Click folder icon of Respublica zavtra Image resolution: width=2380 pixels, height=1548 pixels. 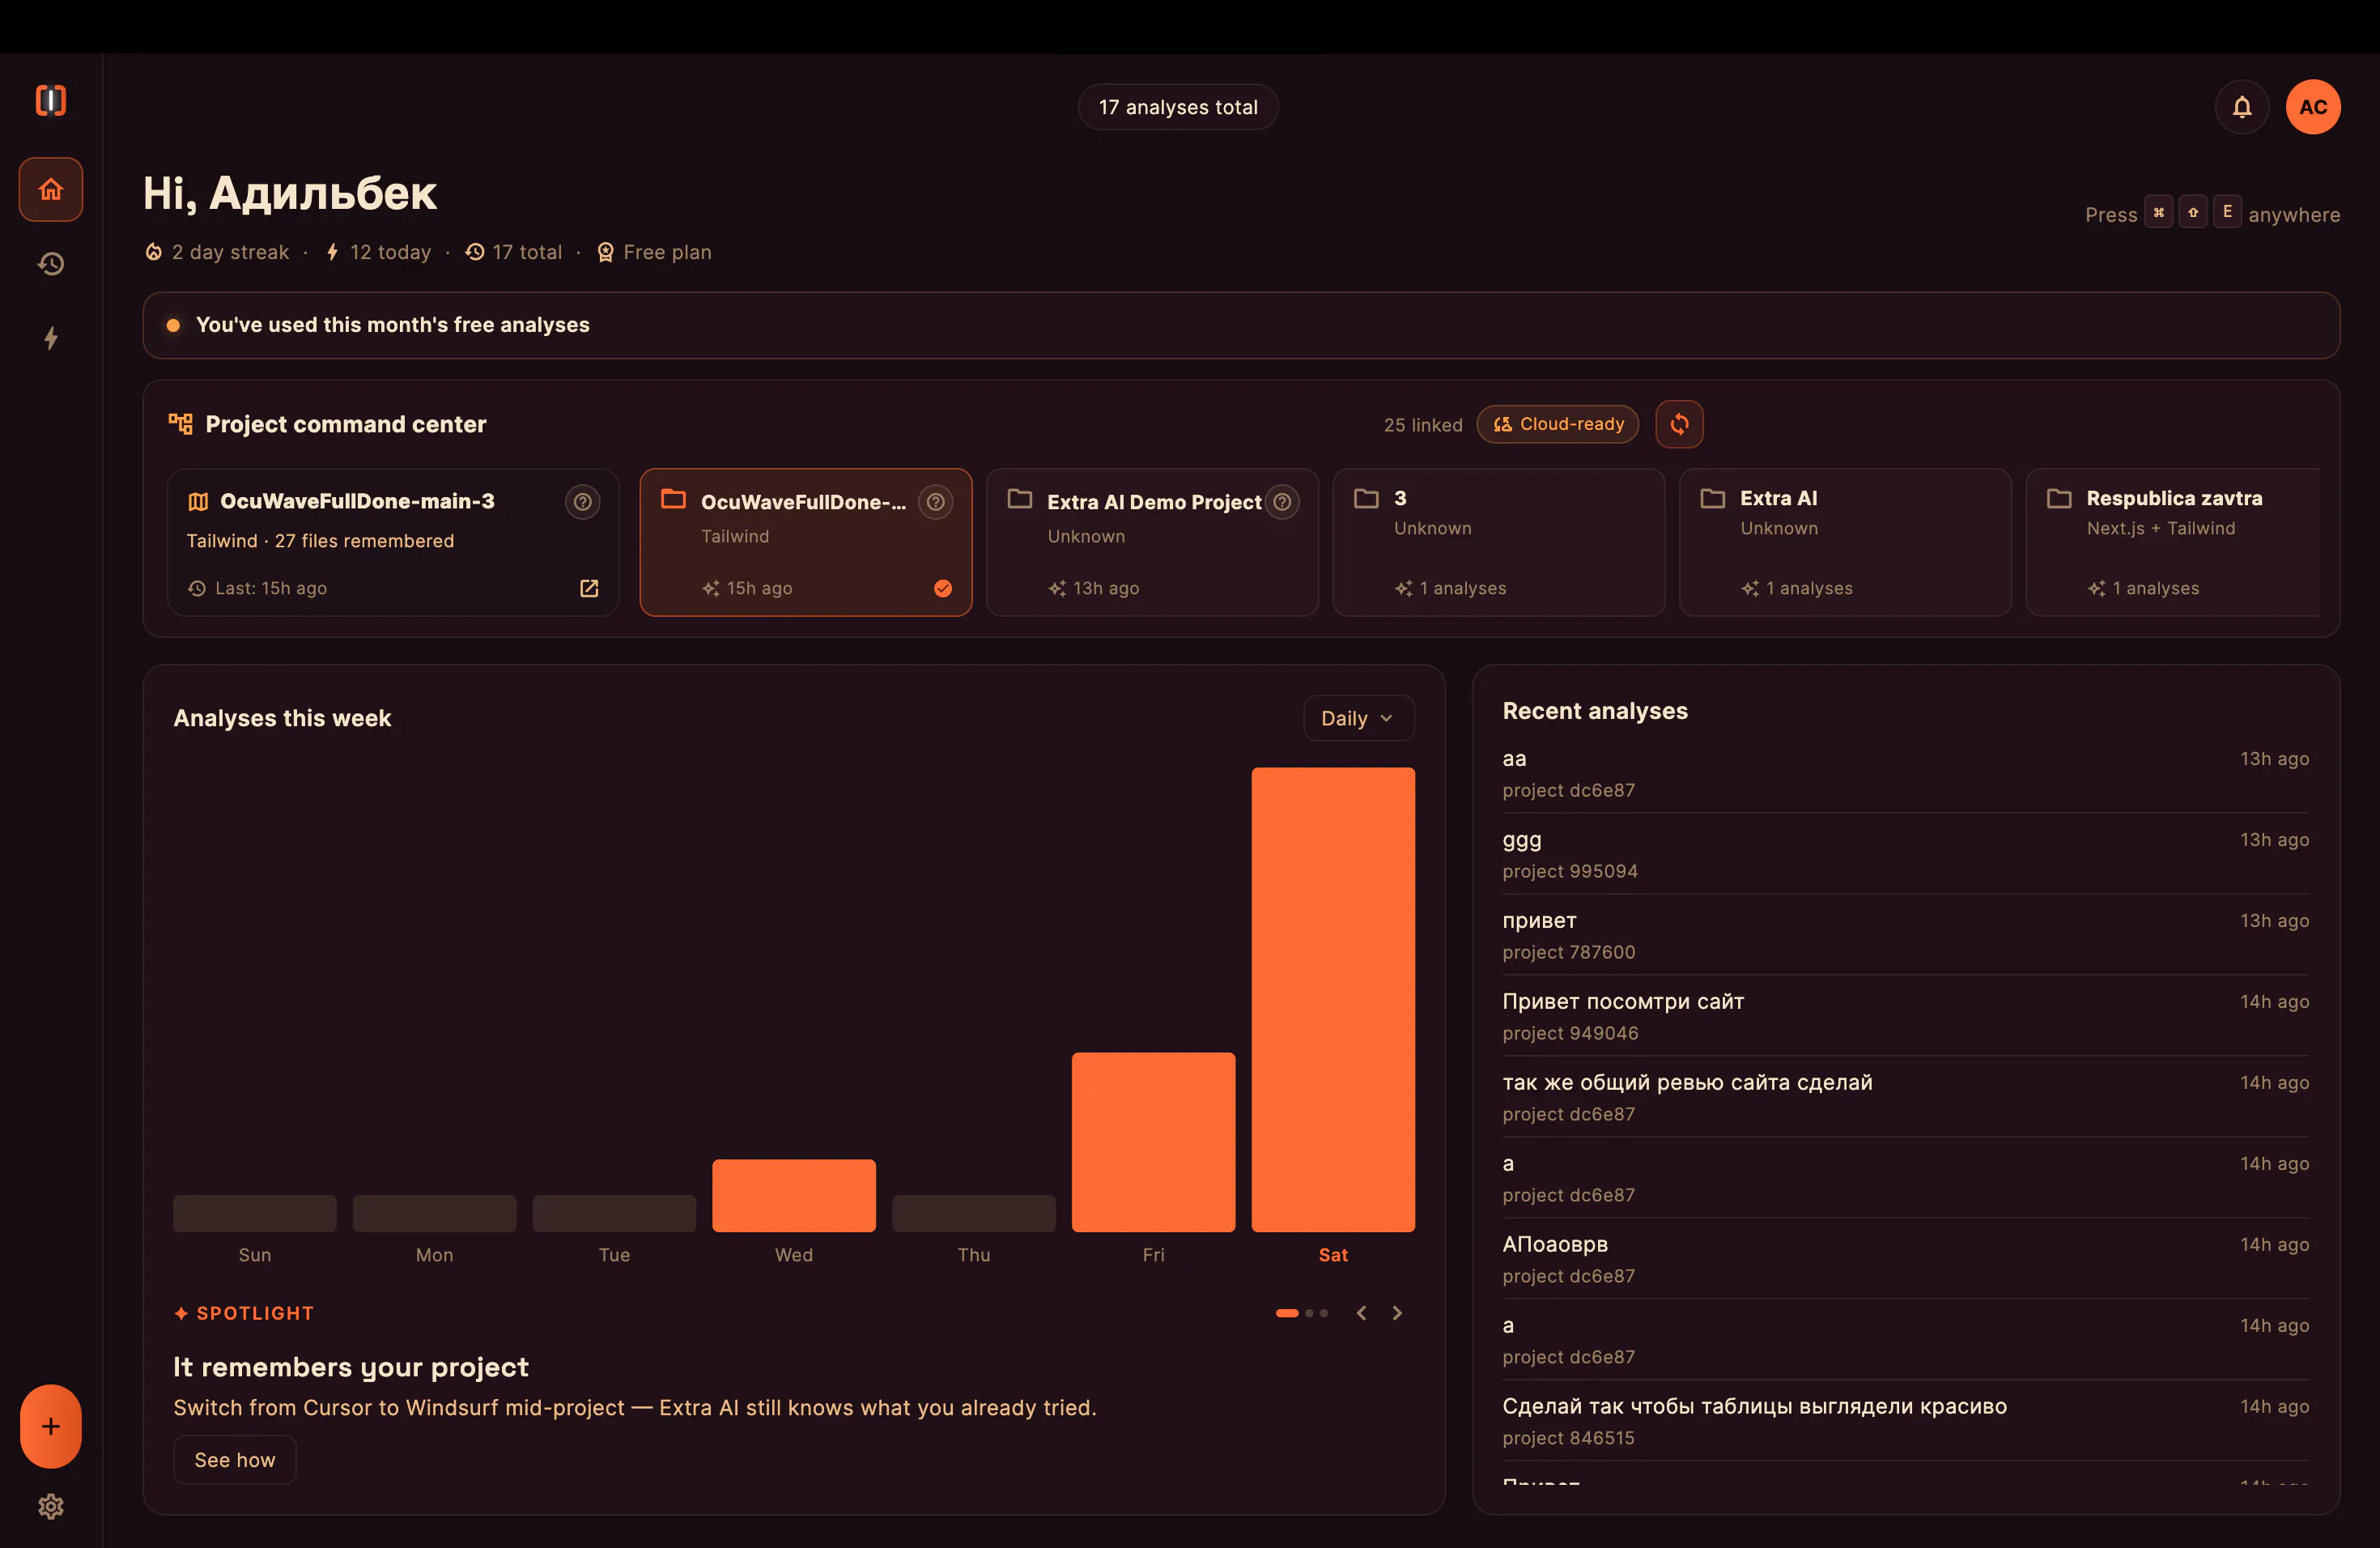tap(2059, 498)
